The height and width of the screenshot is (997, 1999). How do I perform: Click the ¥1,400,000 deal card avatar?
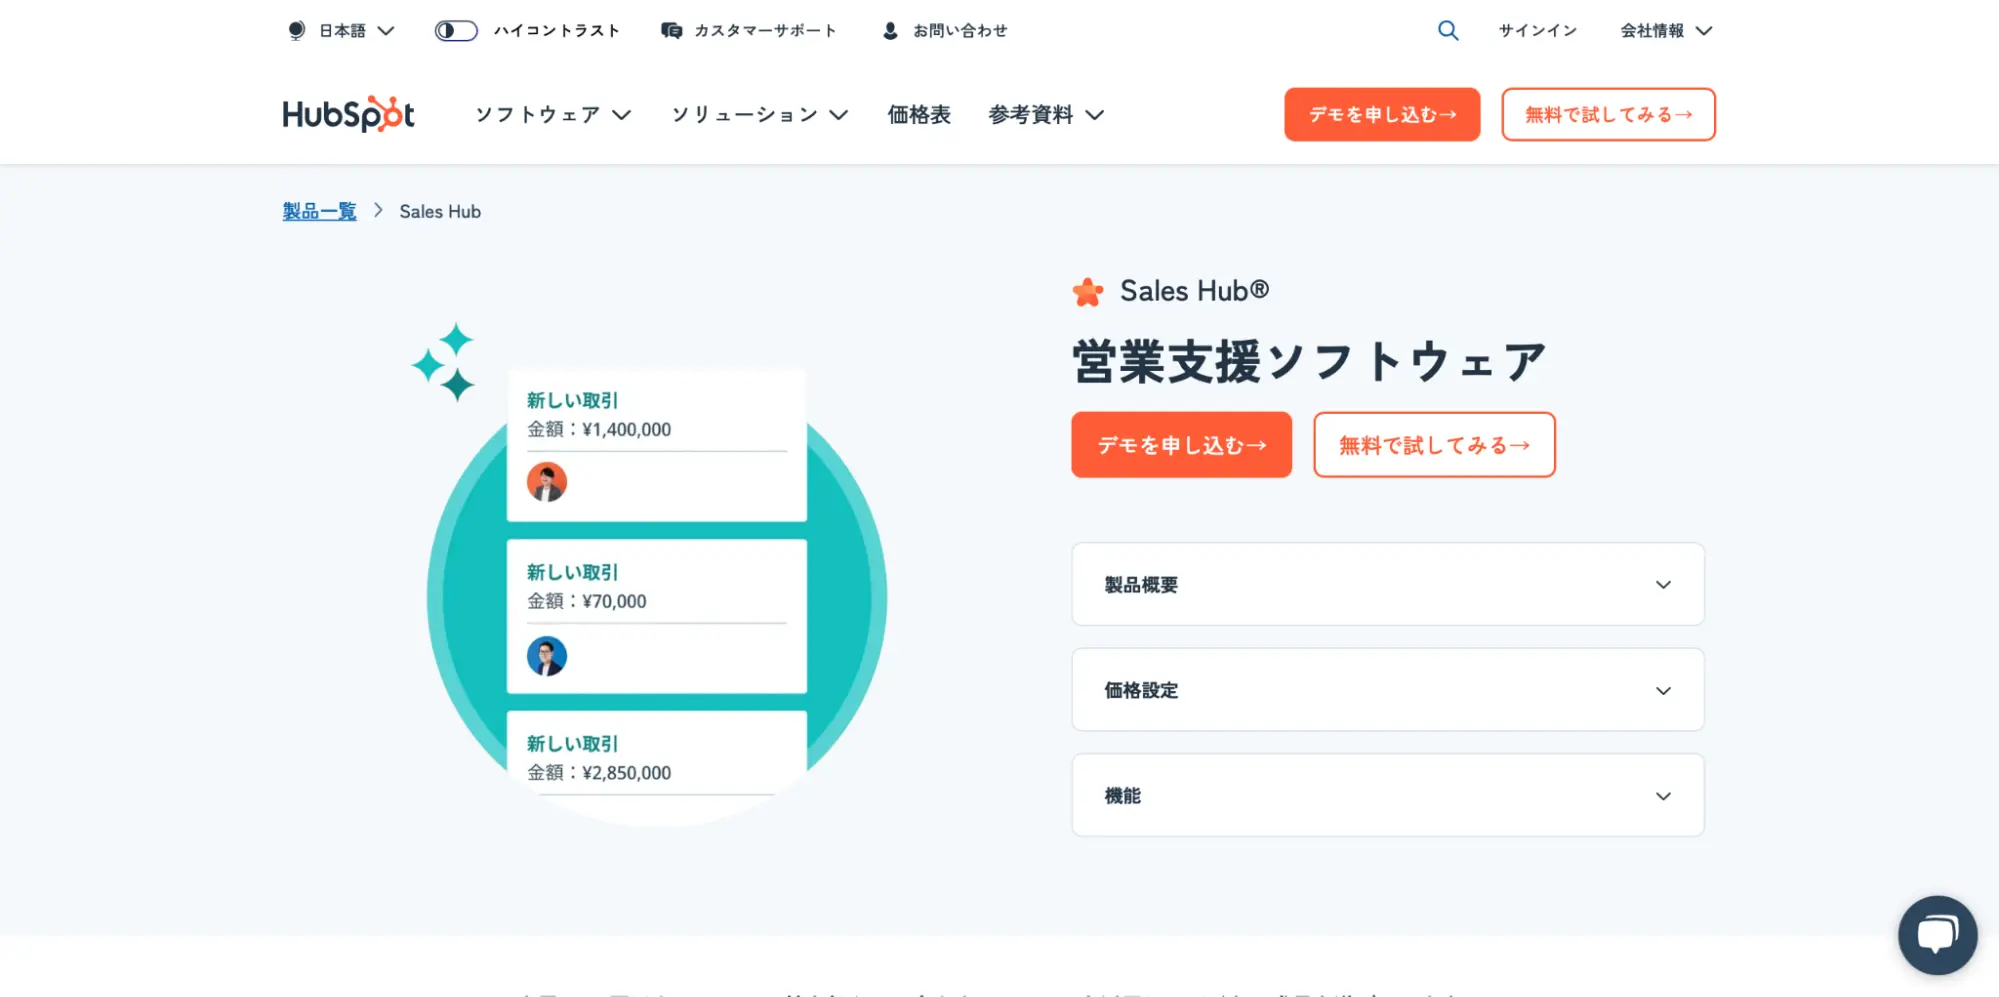click(547, 482)
